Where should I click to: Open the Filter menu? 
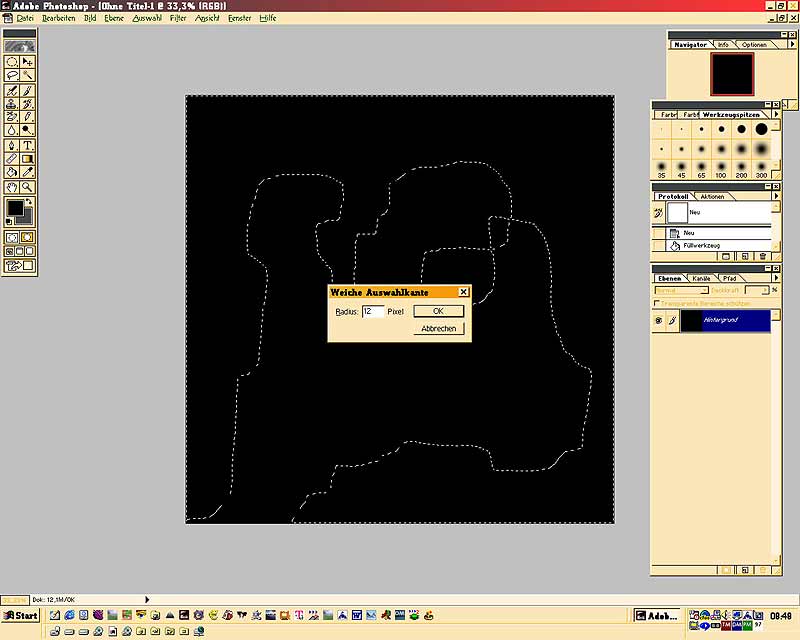[178, 18]
